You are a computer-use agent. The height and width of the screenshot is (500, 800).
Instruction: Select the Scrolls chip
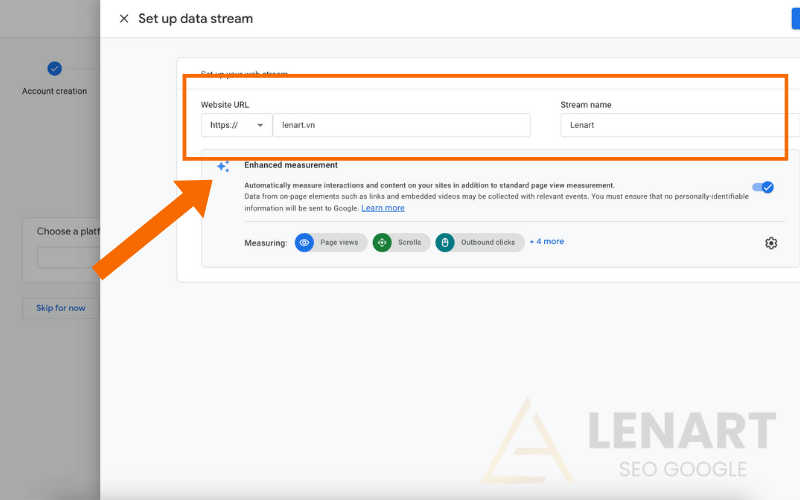[x=402, y=242]
